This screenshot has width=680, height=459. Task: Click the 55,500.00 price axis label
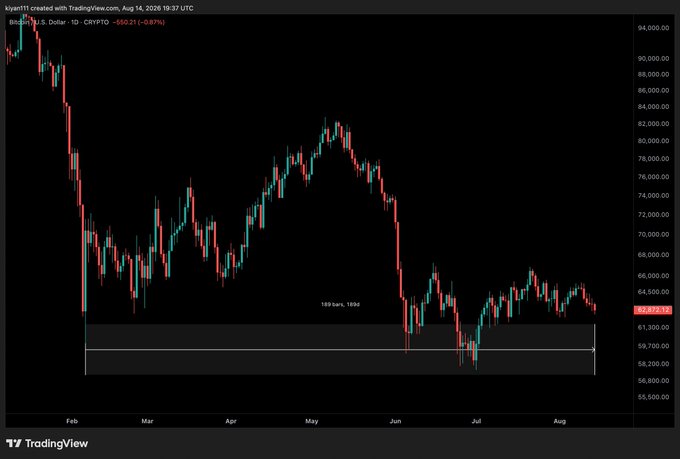coord(653,397)
